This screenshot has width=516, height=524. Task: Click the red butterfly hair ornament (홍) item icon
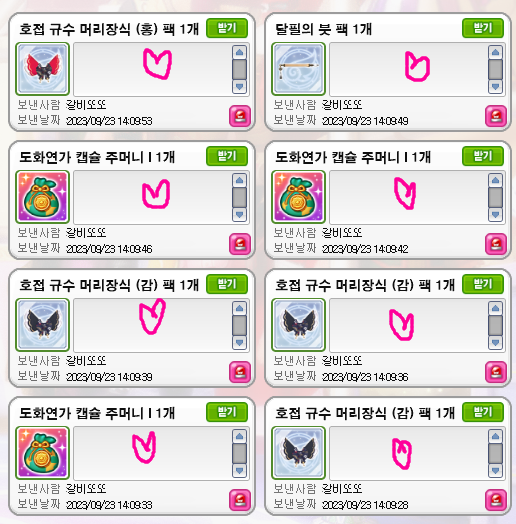pos(42,69)
